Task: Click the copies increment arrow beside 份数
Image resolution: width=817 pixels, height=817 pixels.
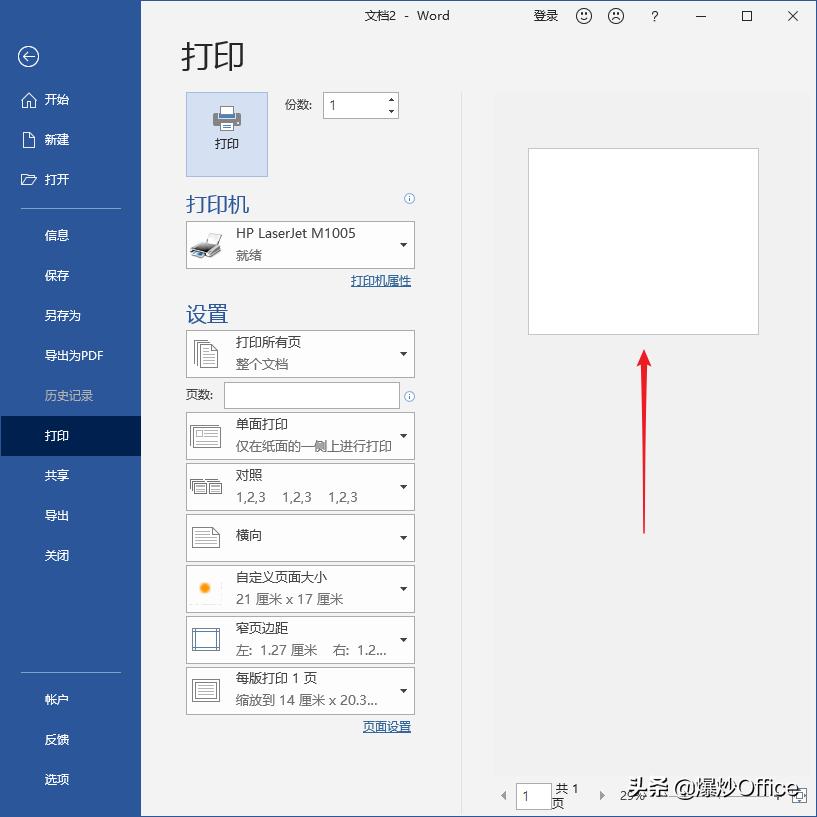Action: point(389,98)
